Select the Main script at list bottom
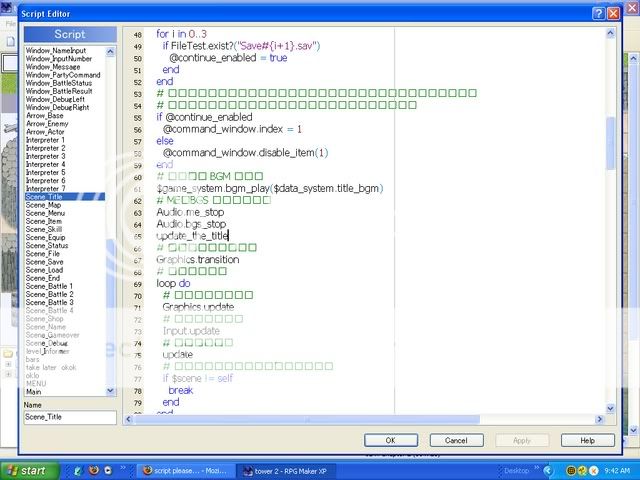The image size is (640, 480). click(35, 392)
